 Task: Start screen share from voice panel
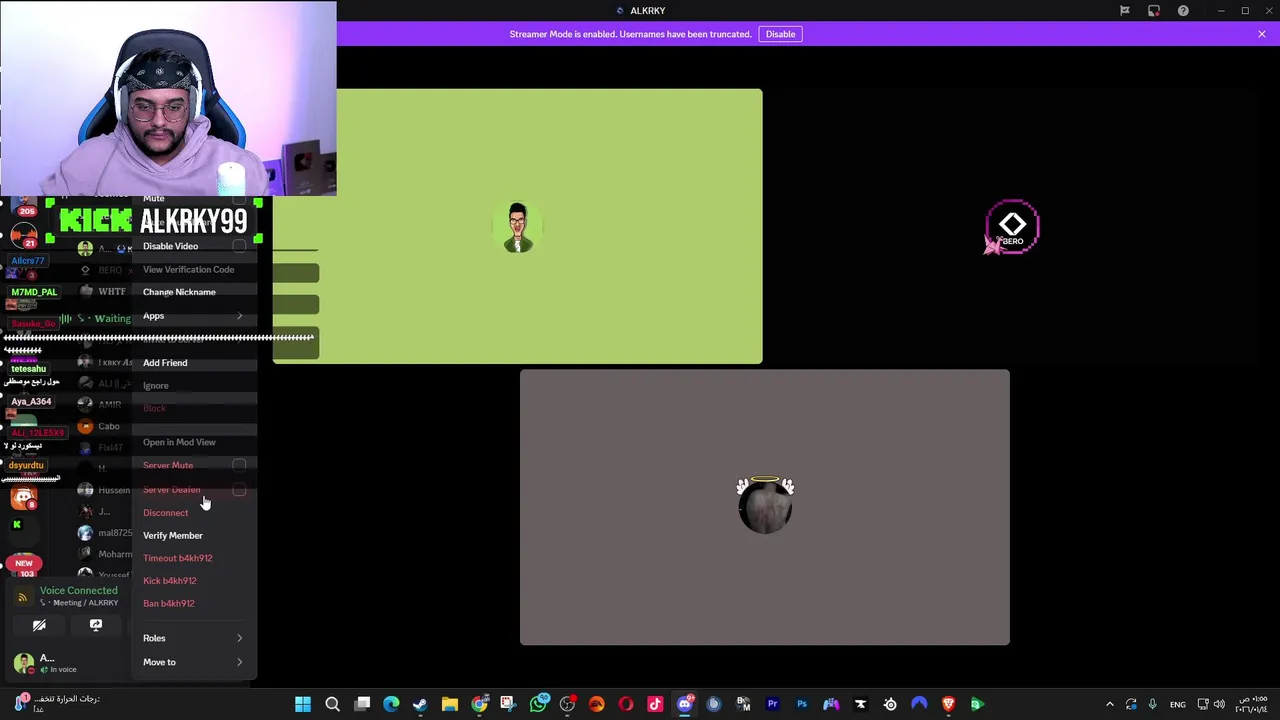(96, 625)
